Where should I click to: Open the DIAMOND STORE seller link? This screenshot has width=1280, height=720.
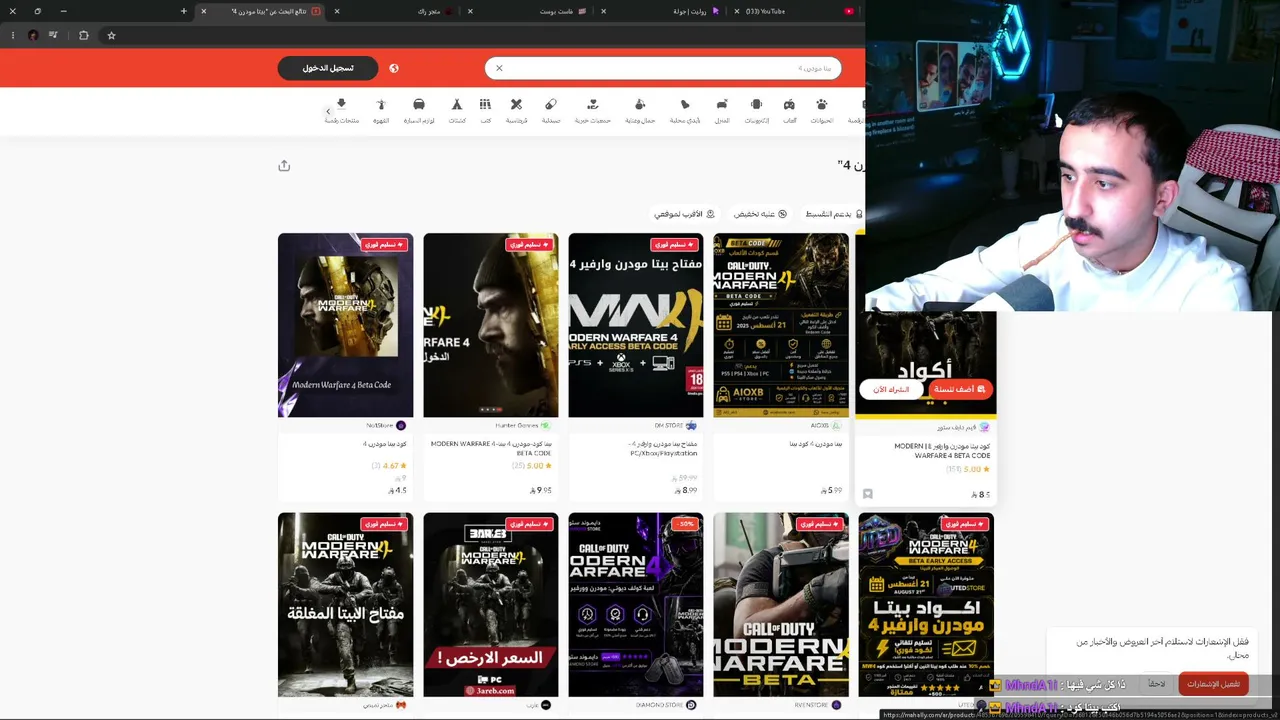(x=665, y=705)
